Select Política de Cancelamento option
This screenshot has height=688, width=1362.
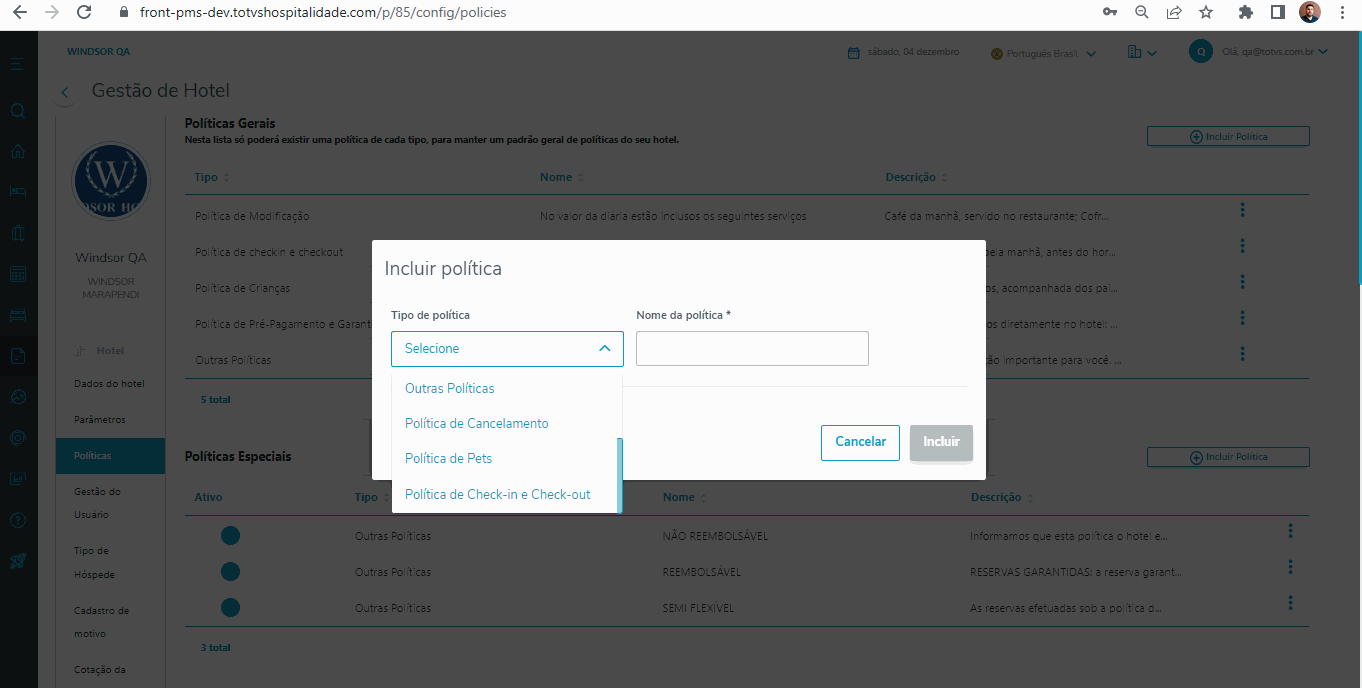tap(476, 424)
